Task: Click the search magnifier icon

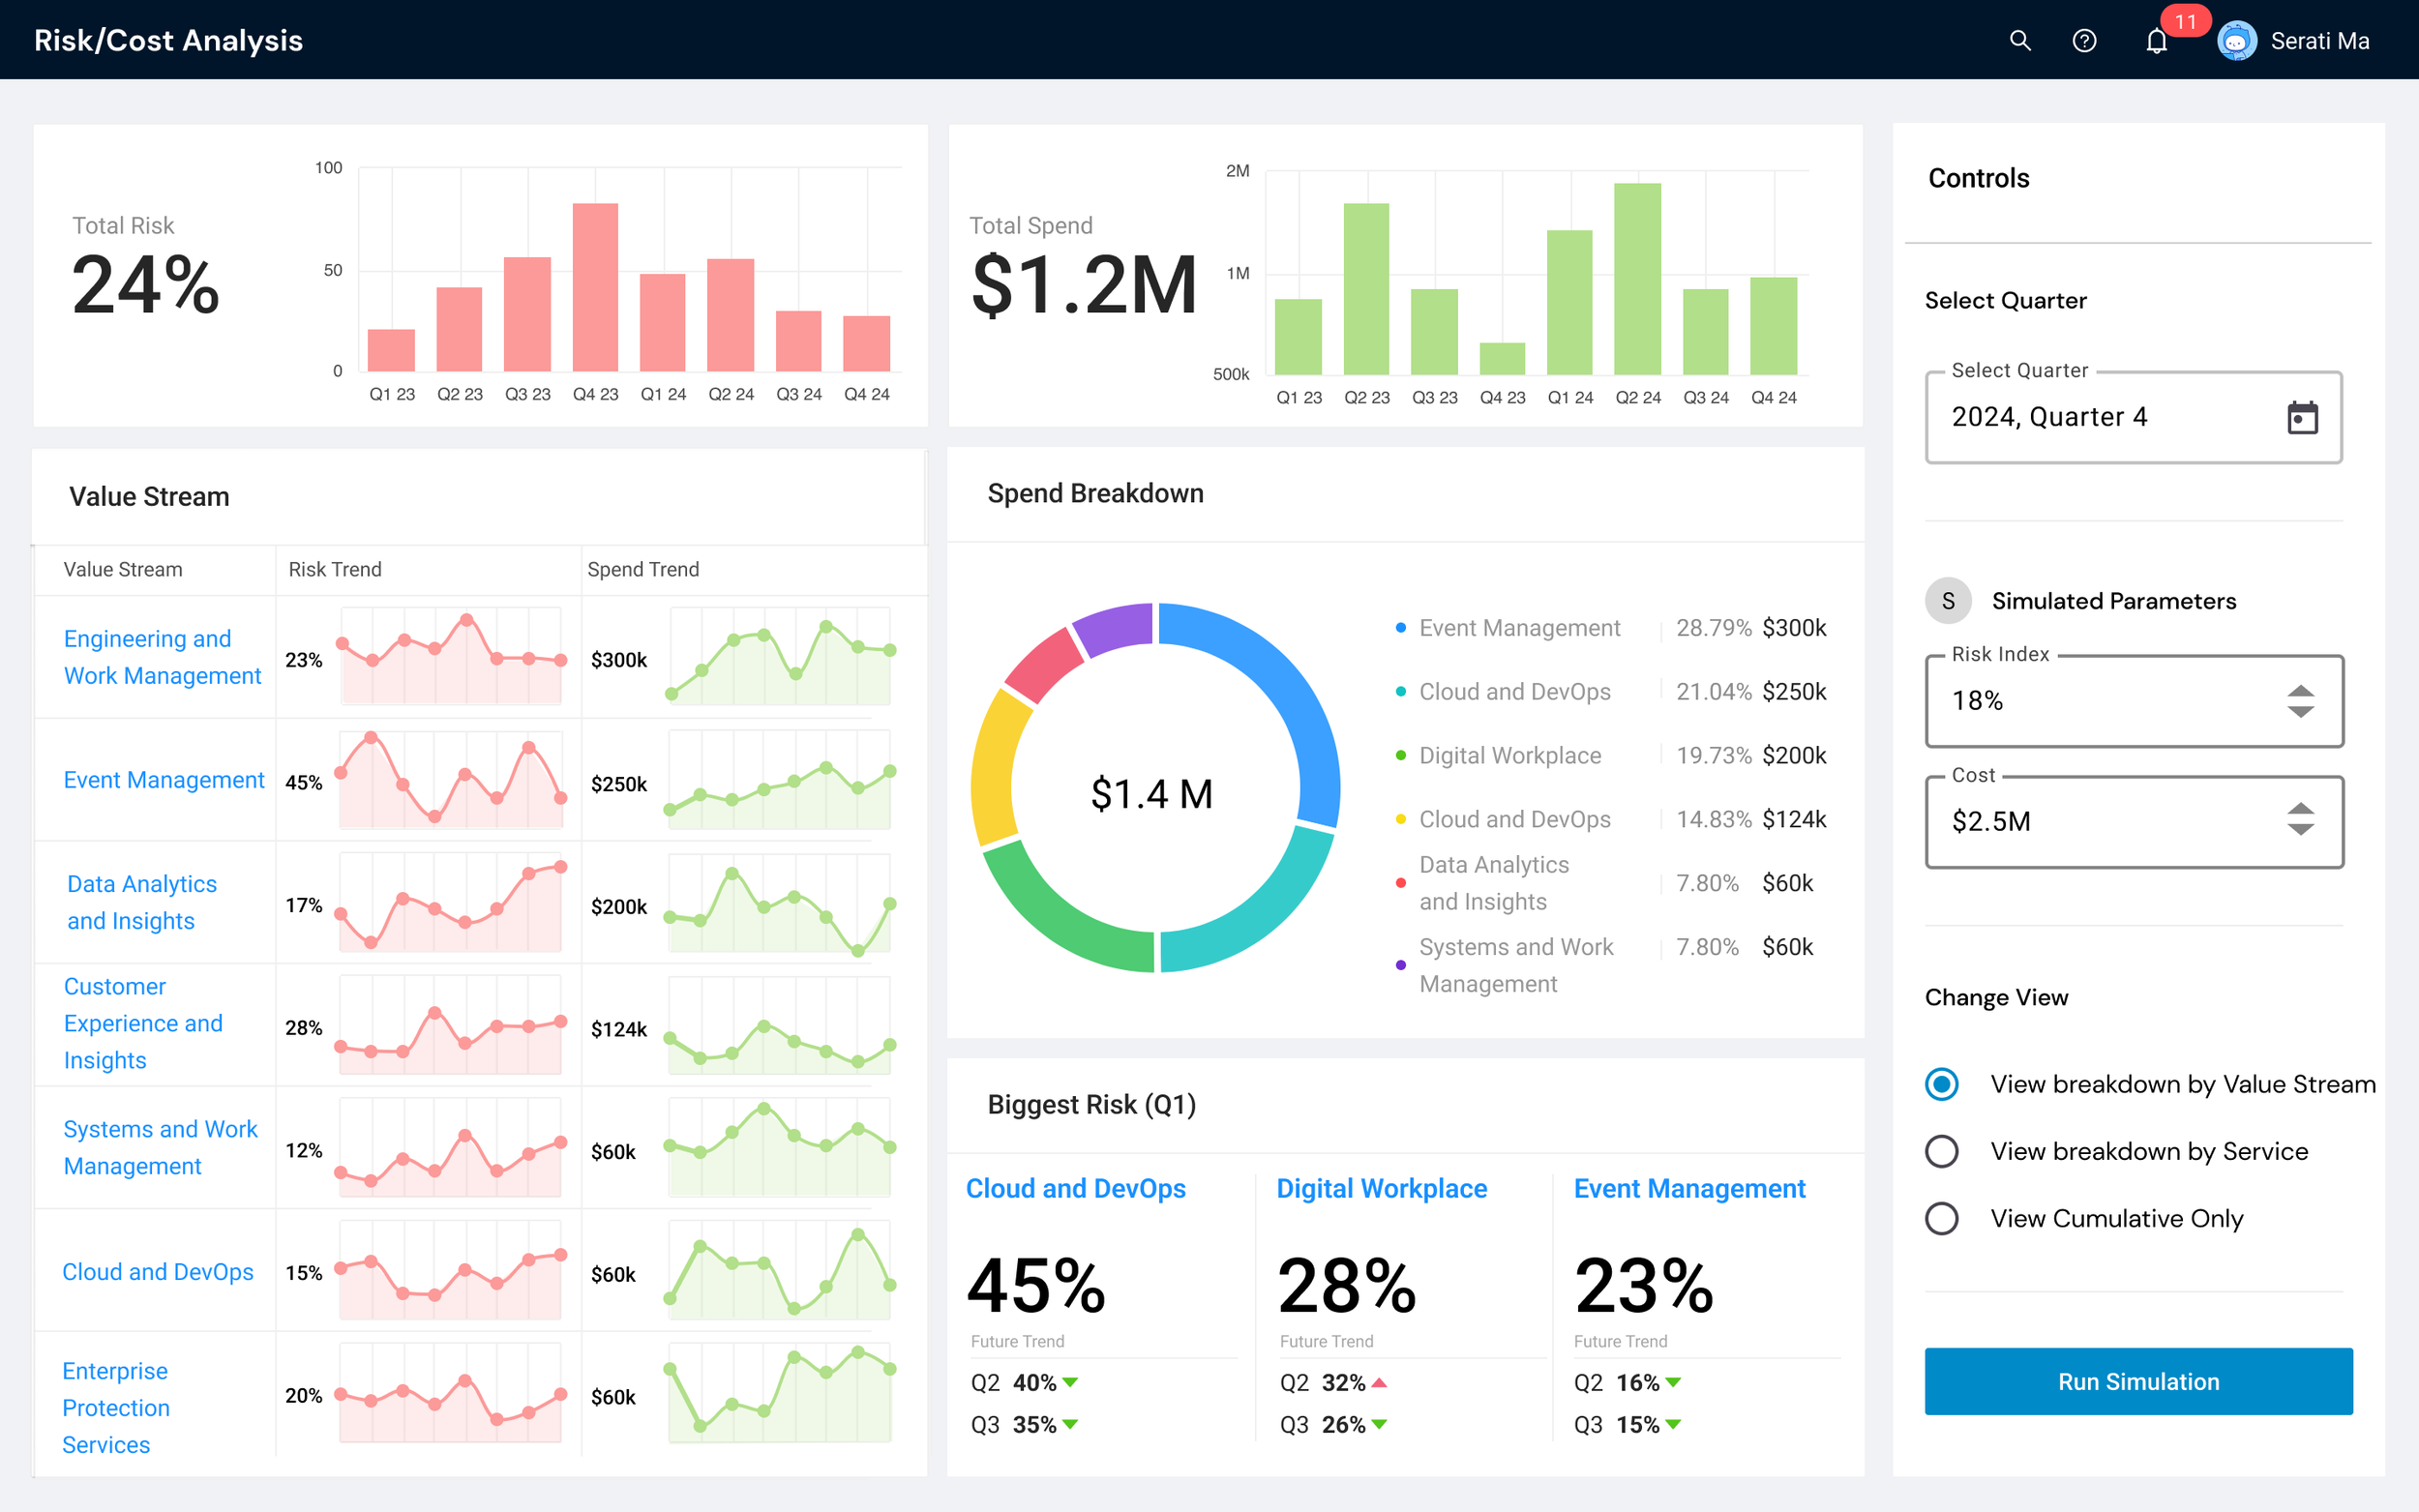Action: pos(2020,41)
